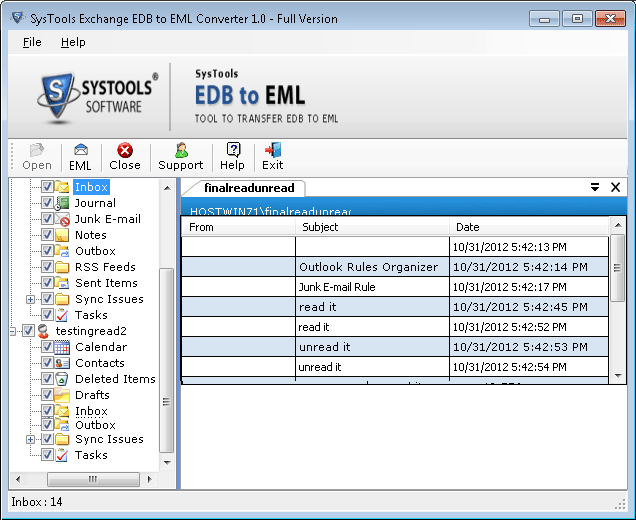Viewport: 636px width, 520px height.
Task: Click the Sent Items folder icon
Action: pos(62,283)
